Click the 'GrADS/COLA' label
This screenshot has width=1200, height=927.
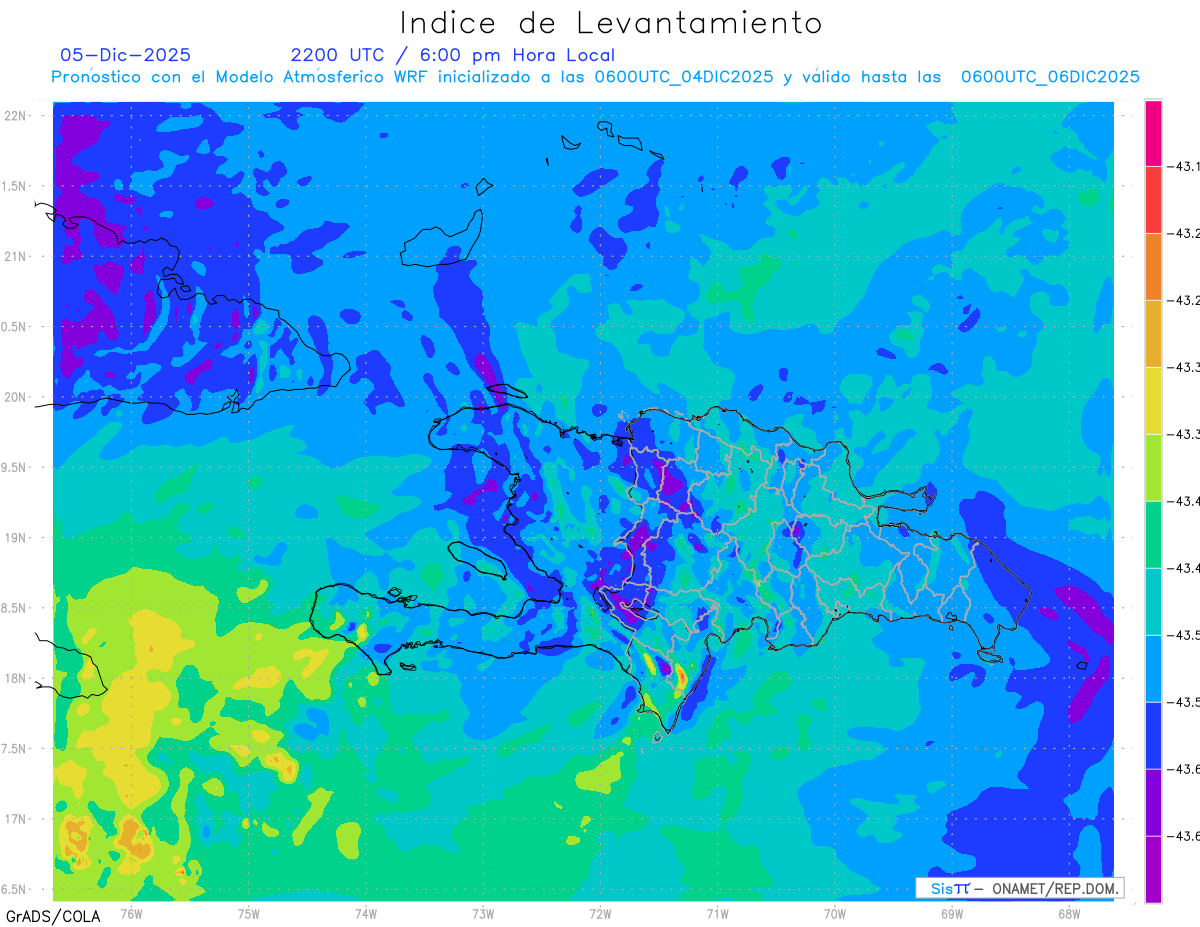[53, 916]
